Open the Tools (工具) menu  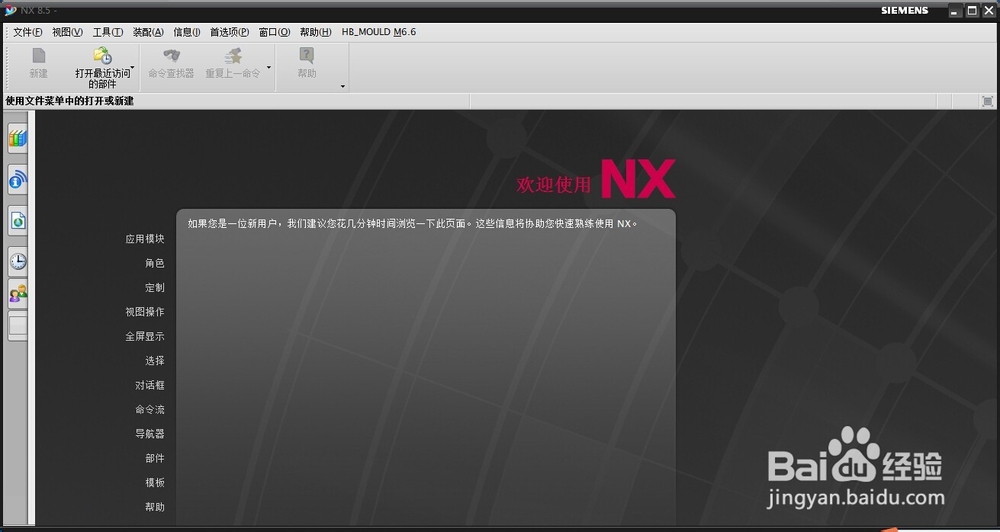tap(107, 32)
